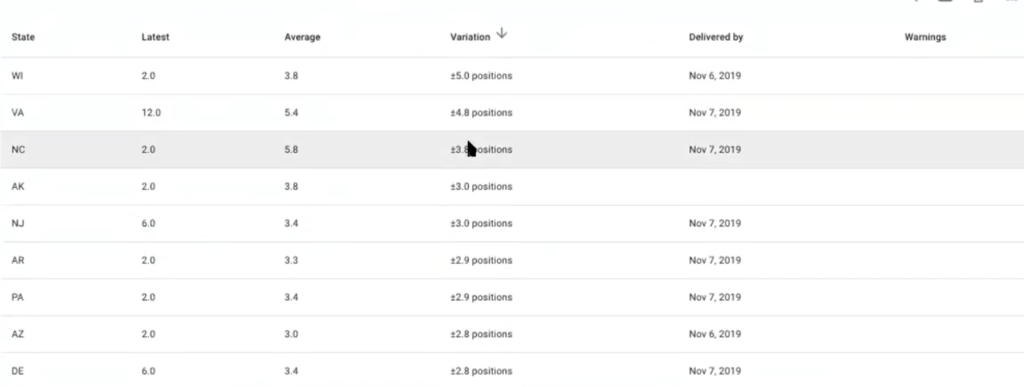Select the PA state cell

click(18, 297)
